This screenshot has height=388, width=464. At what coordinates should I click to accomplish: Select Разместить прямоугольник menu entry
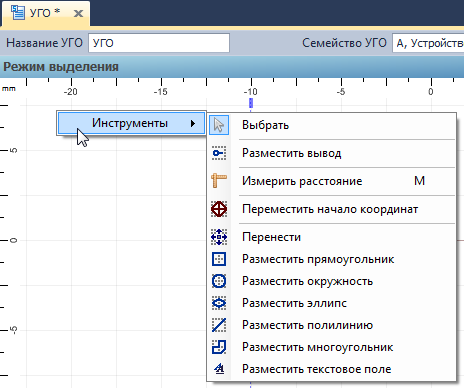331,259
